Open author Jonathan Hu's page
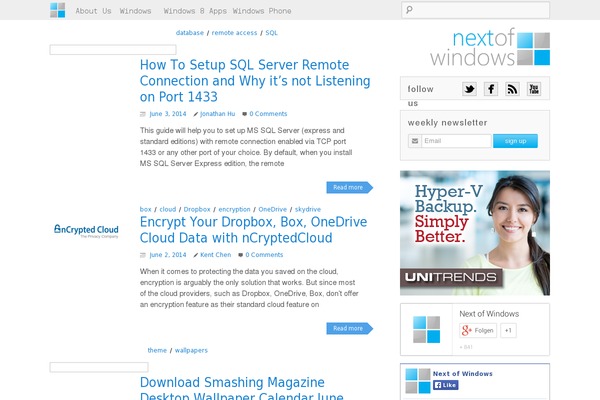 click(217, 114)
